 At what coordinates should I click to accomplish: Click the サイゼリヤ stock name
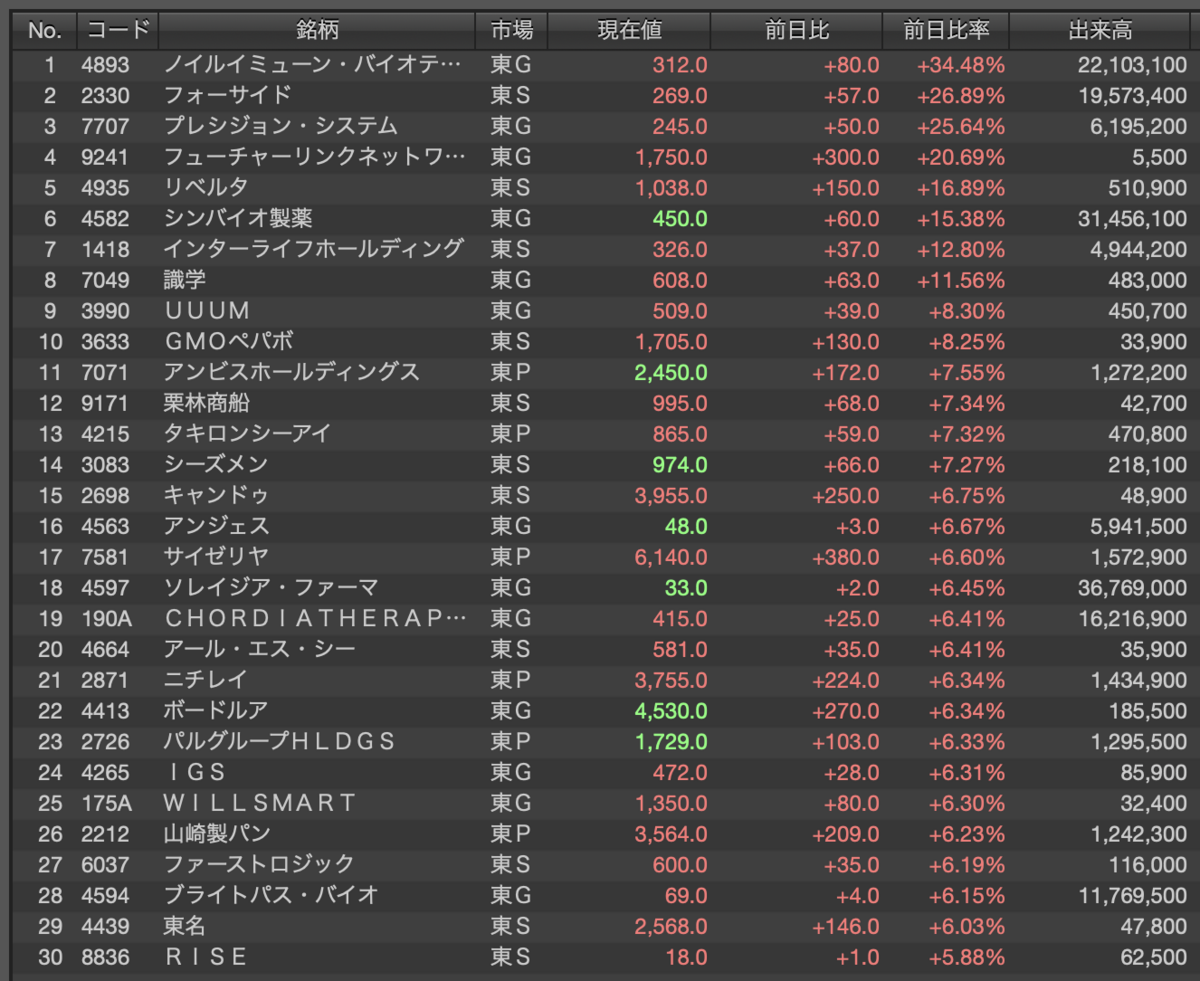click(x=217, y=557)
